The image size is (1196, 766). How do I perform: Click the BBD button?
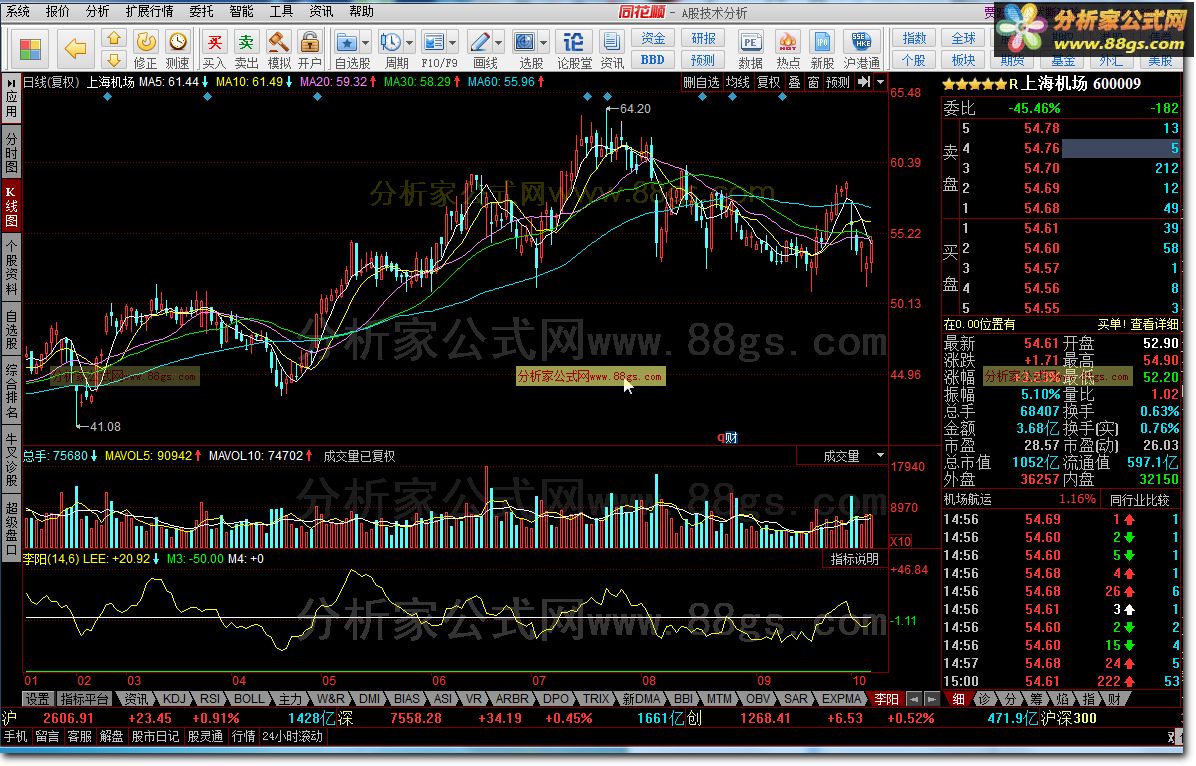(652, 60)
